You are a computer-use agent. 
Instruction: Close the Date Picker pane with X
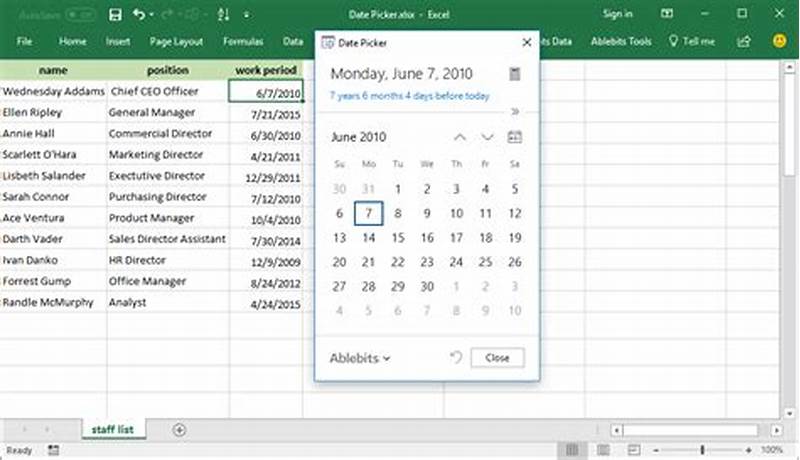click(527, 42)
